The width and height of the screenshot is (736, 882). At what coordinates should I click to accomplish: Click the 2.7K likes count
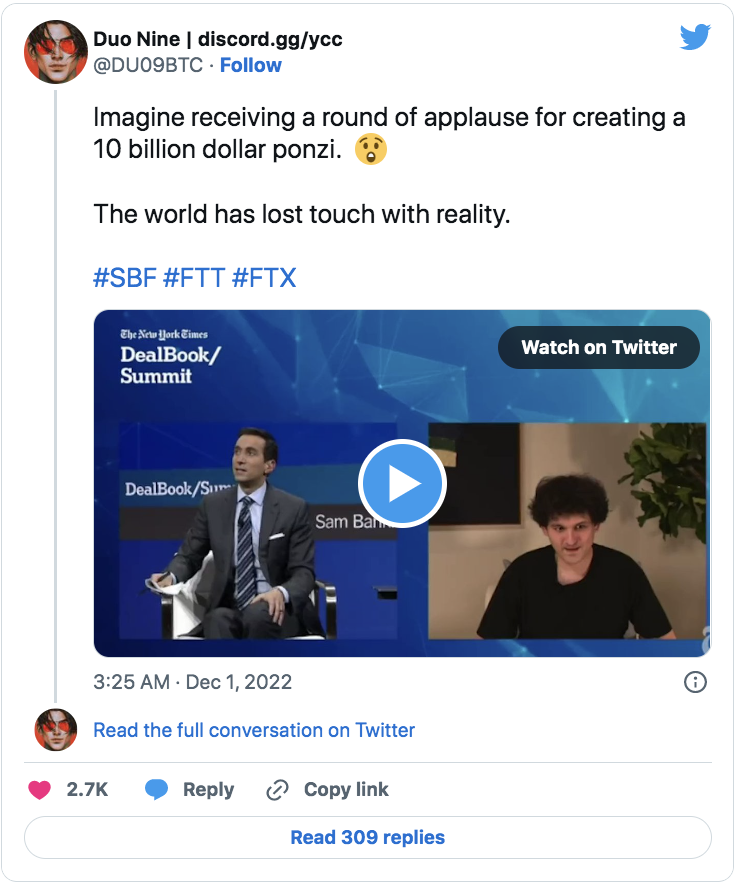click(x=87, y=789)
